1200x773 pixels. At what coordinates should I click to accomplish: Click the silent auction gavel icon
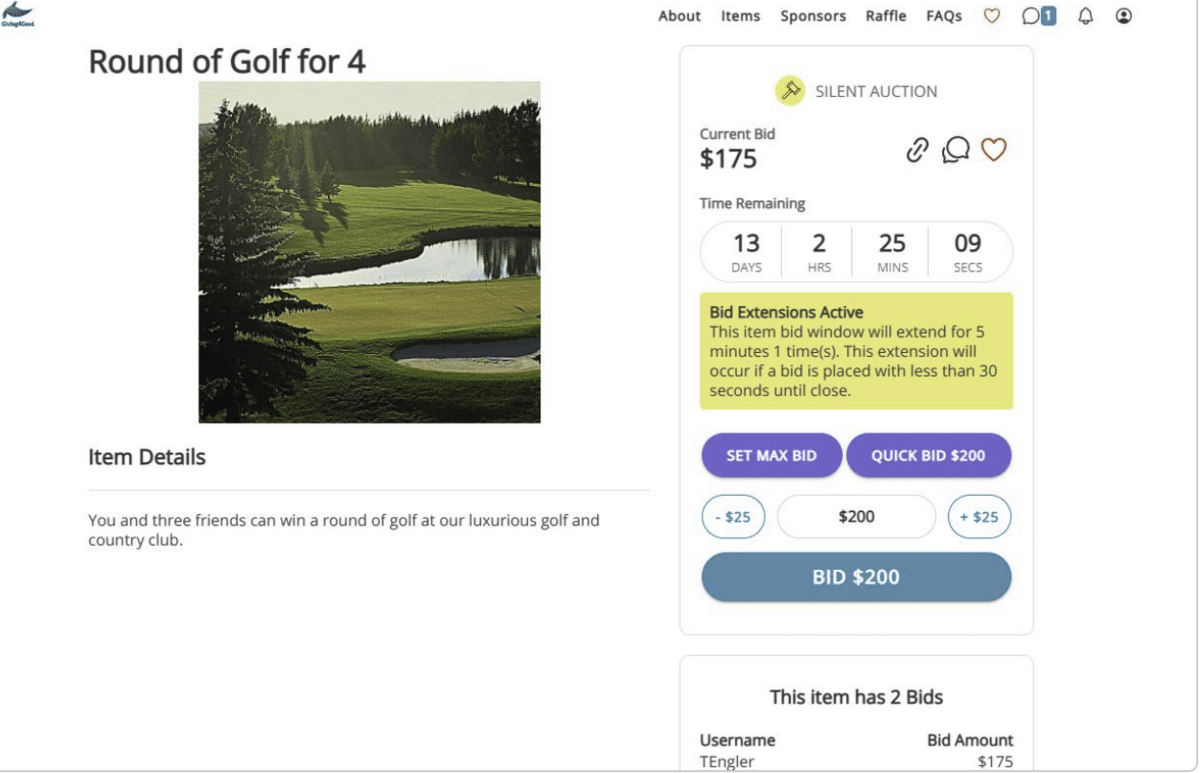[790, 91]
